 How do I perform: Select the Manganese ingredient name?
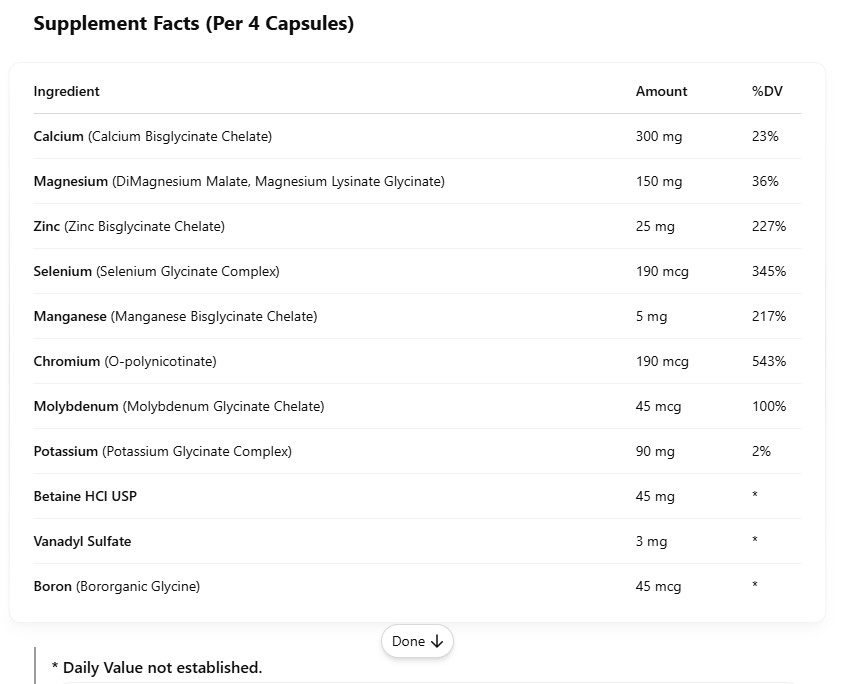[x=70, y=316]
